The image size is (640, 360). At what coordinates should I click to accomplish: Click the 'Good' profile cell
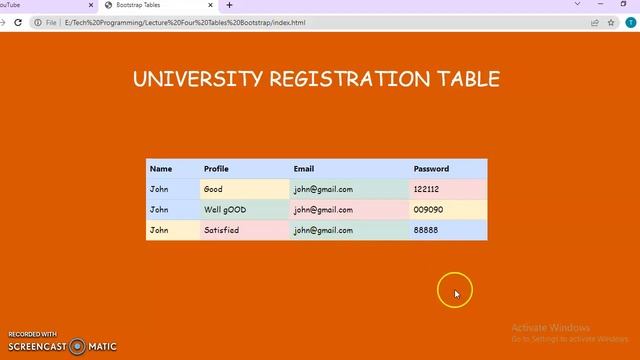point(244,189)
